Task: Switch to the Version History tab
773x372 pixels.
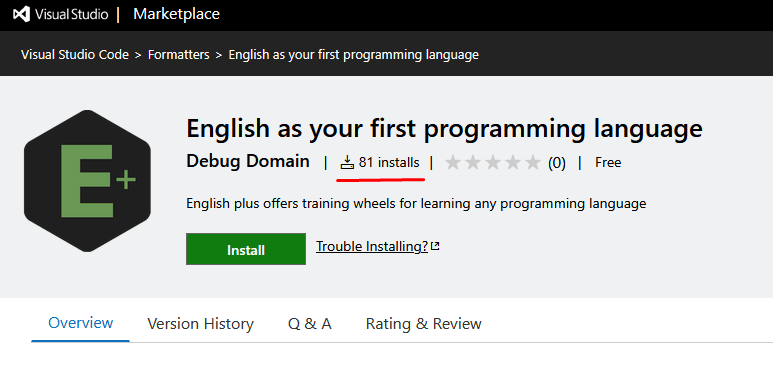Action: tap(200, 324)
